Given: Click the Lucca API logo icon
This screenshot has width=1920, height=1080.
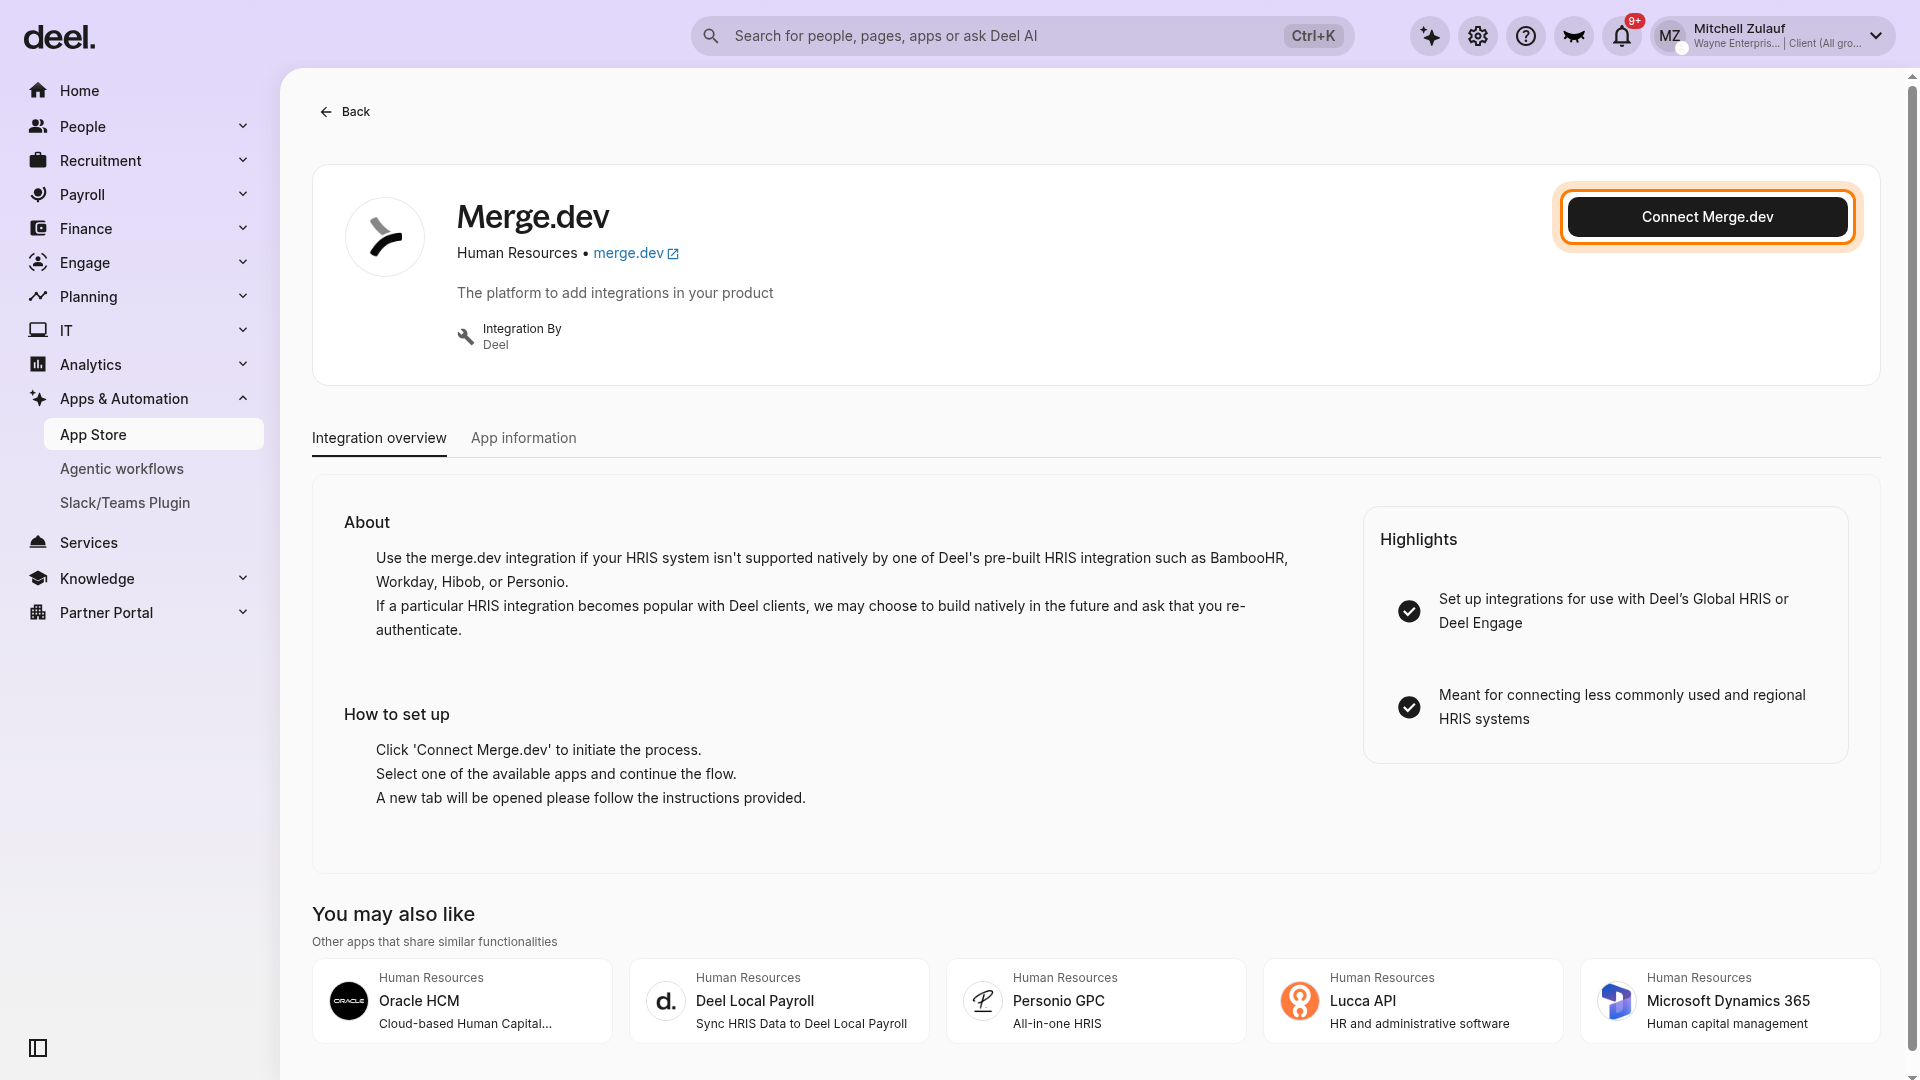Looking at the screenshot, I should point(1300,1001).
